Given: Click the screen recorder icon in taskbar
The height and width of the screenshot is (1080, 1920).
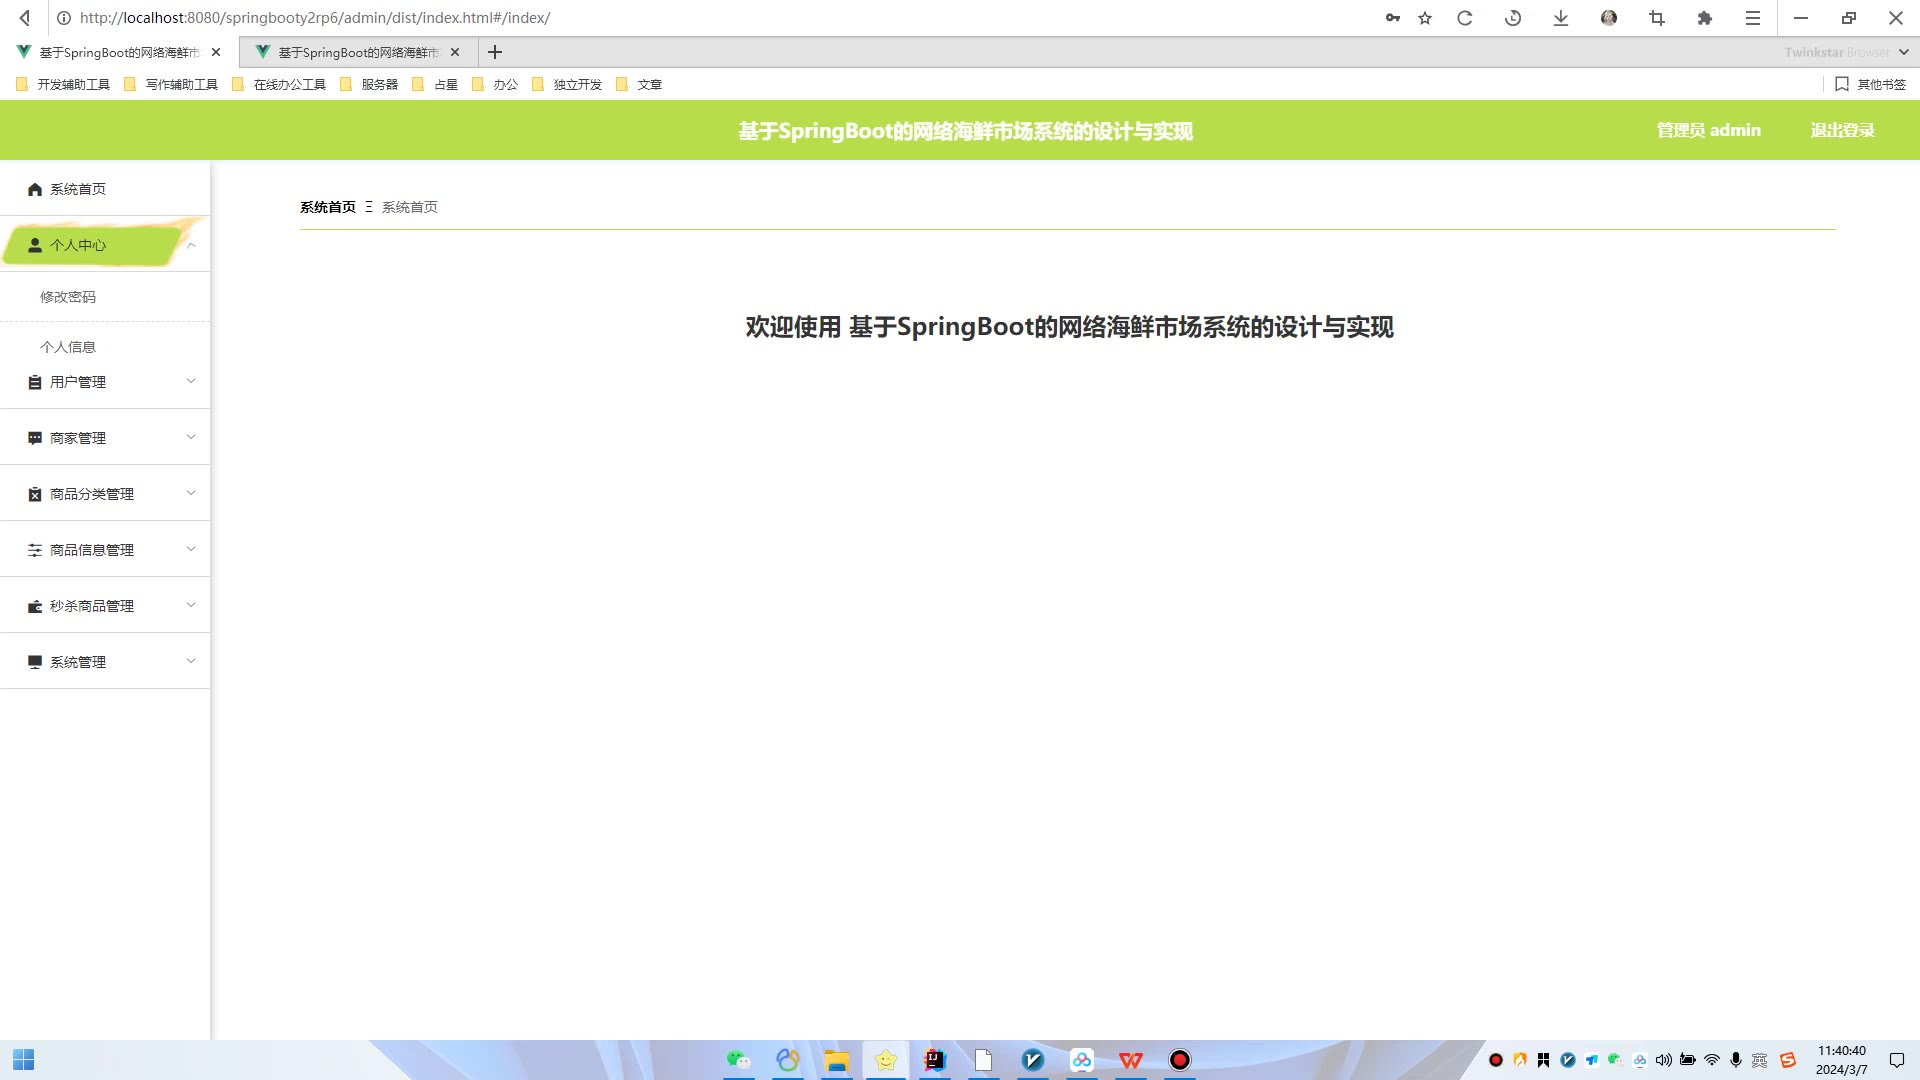Looking at the screenshot, I should [1180, 1060].
